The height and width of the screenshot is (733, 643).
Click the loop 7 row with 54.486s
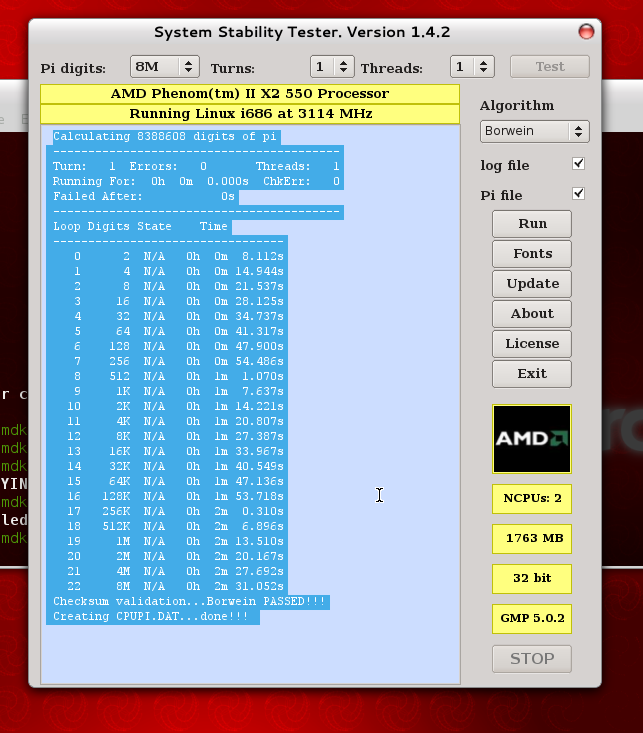tap(167, 361)
